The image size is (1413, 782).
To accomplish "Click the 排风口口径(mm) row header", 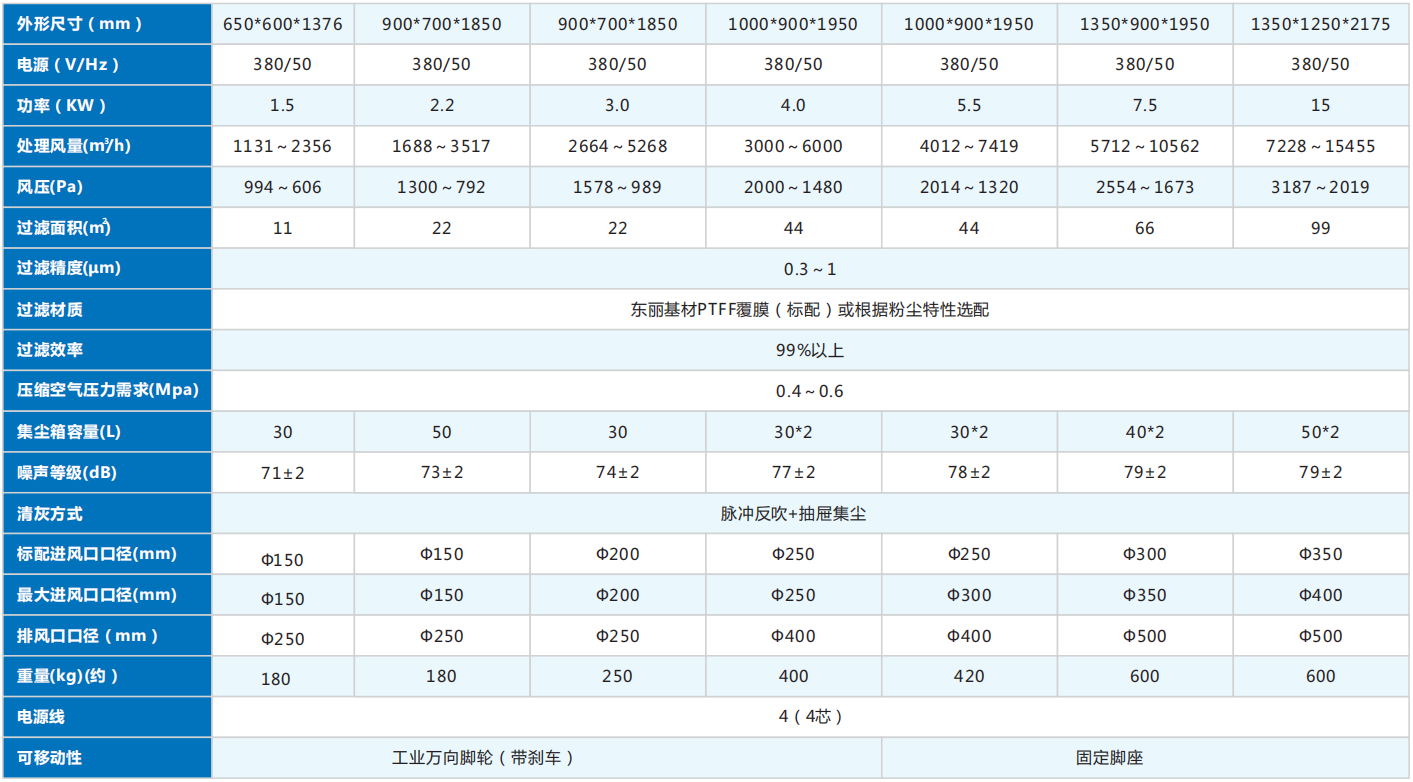I will 106,636.
